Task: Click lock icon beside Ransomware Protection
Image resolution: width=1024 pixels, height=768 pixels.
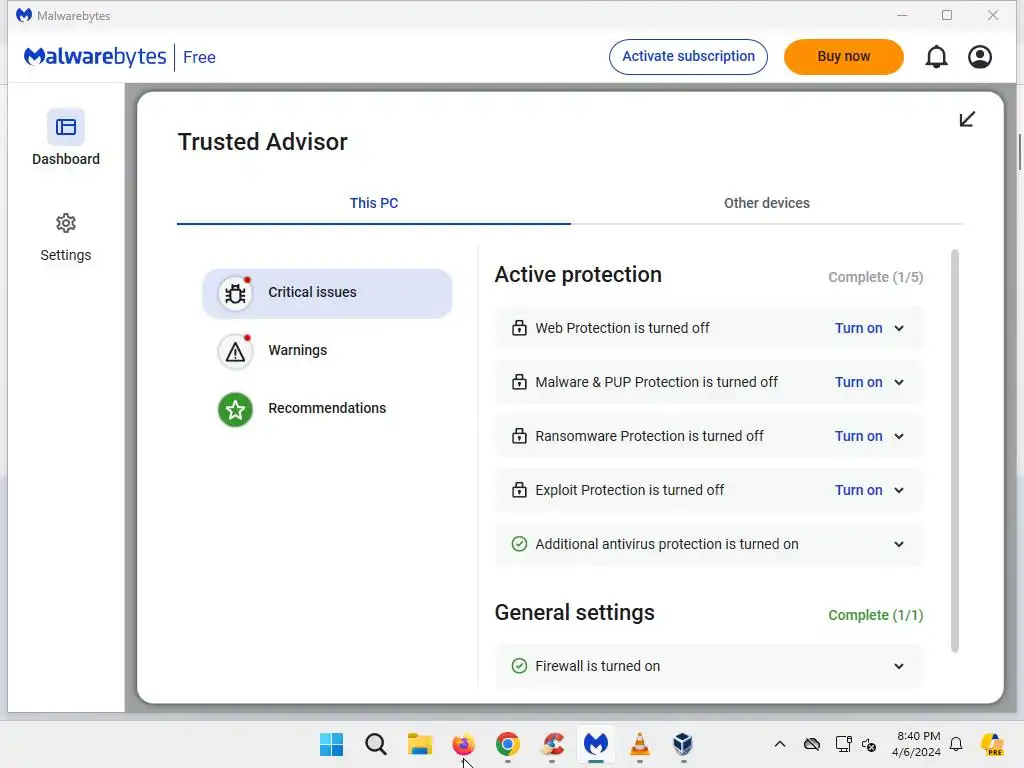Action: pyautogui.click(x=519, y=436)
